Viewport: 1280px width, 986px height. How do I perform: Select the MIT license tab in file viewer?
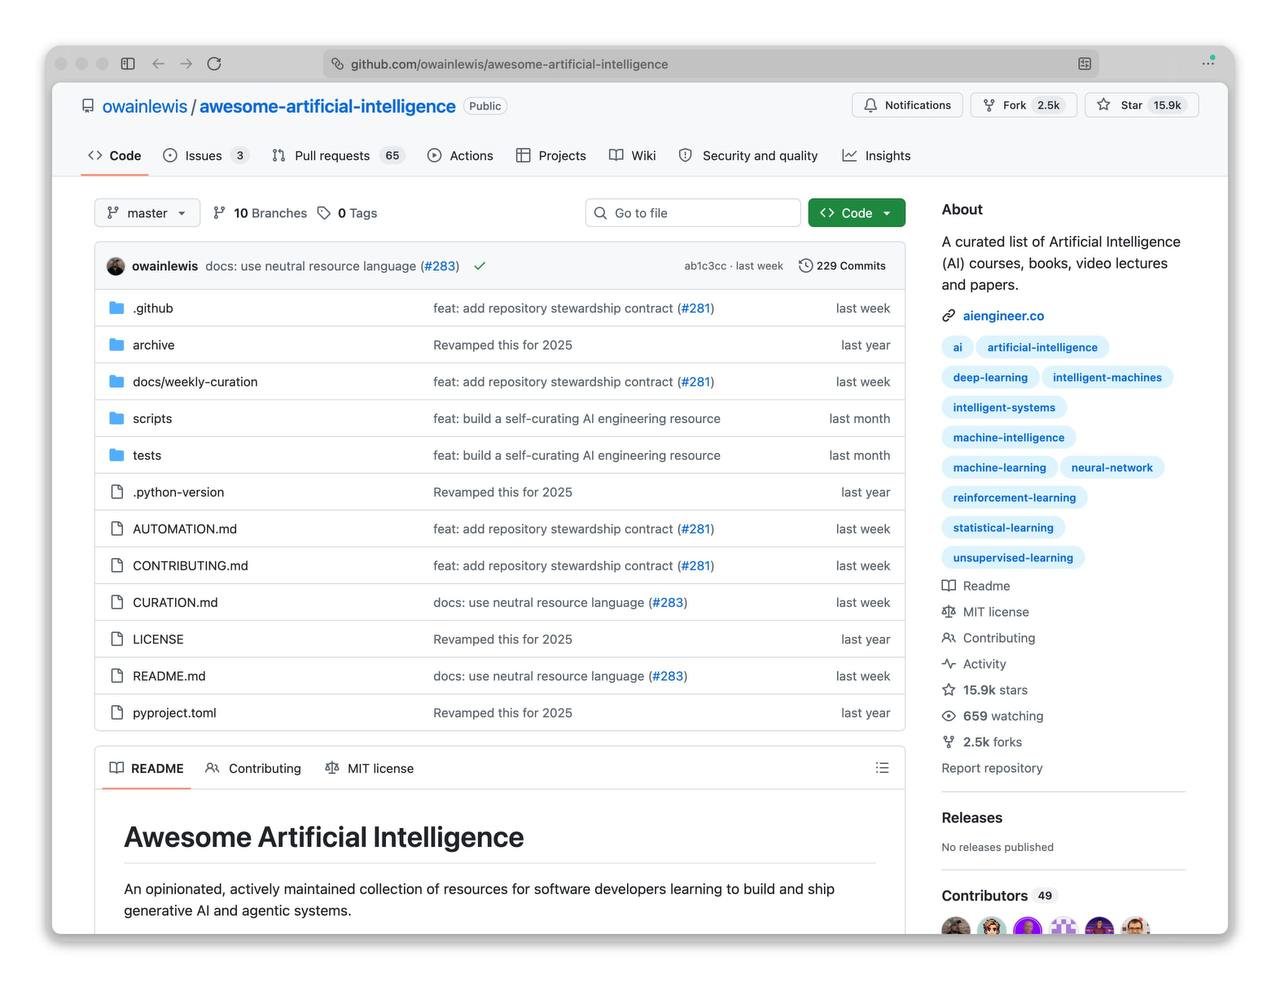(369, 768)
